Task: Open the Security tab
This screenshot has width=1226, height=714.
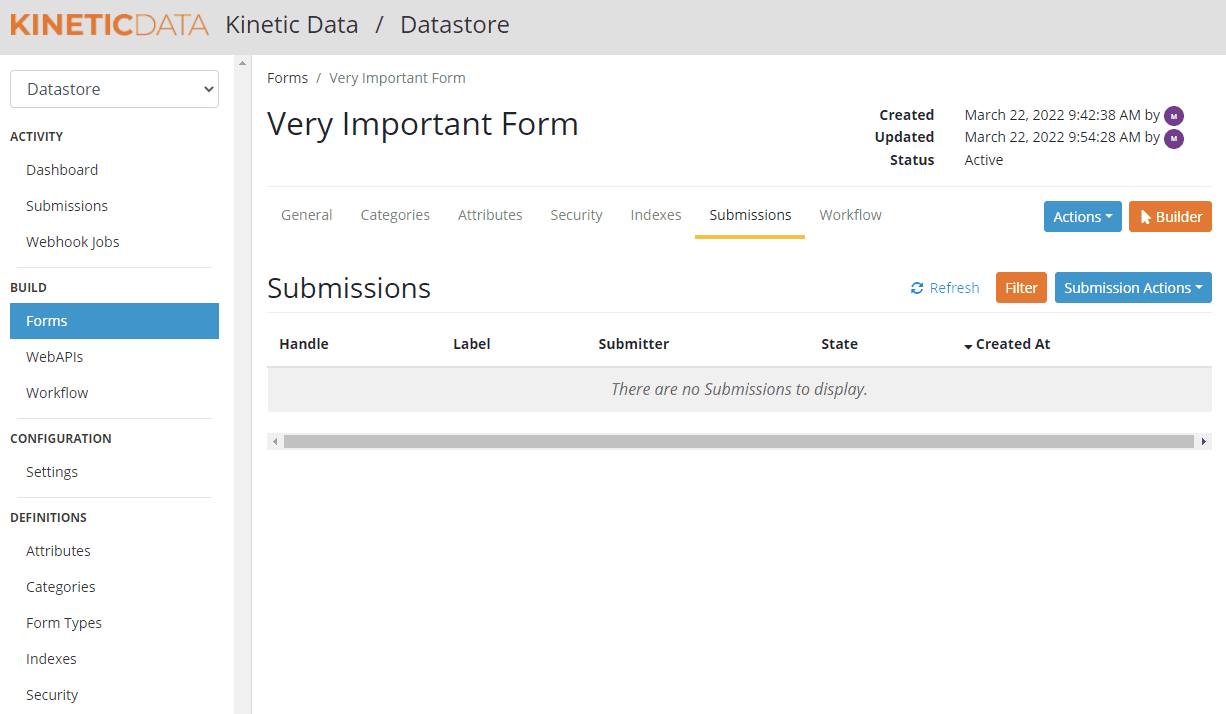Action: tap(576, 215)
